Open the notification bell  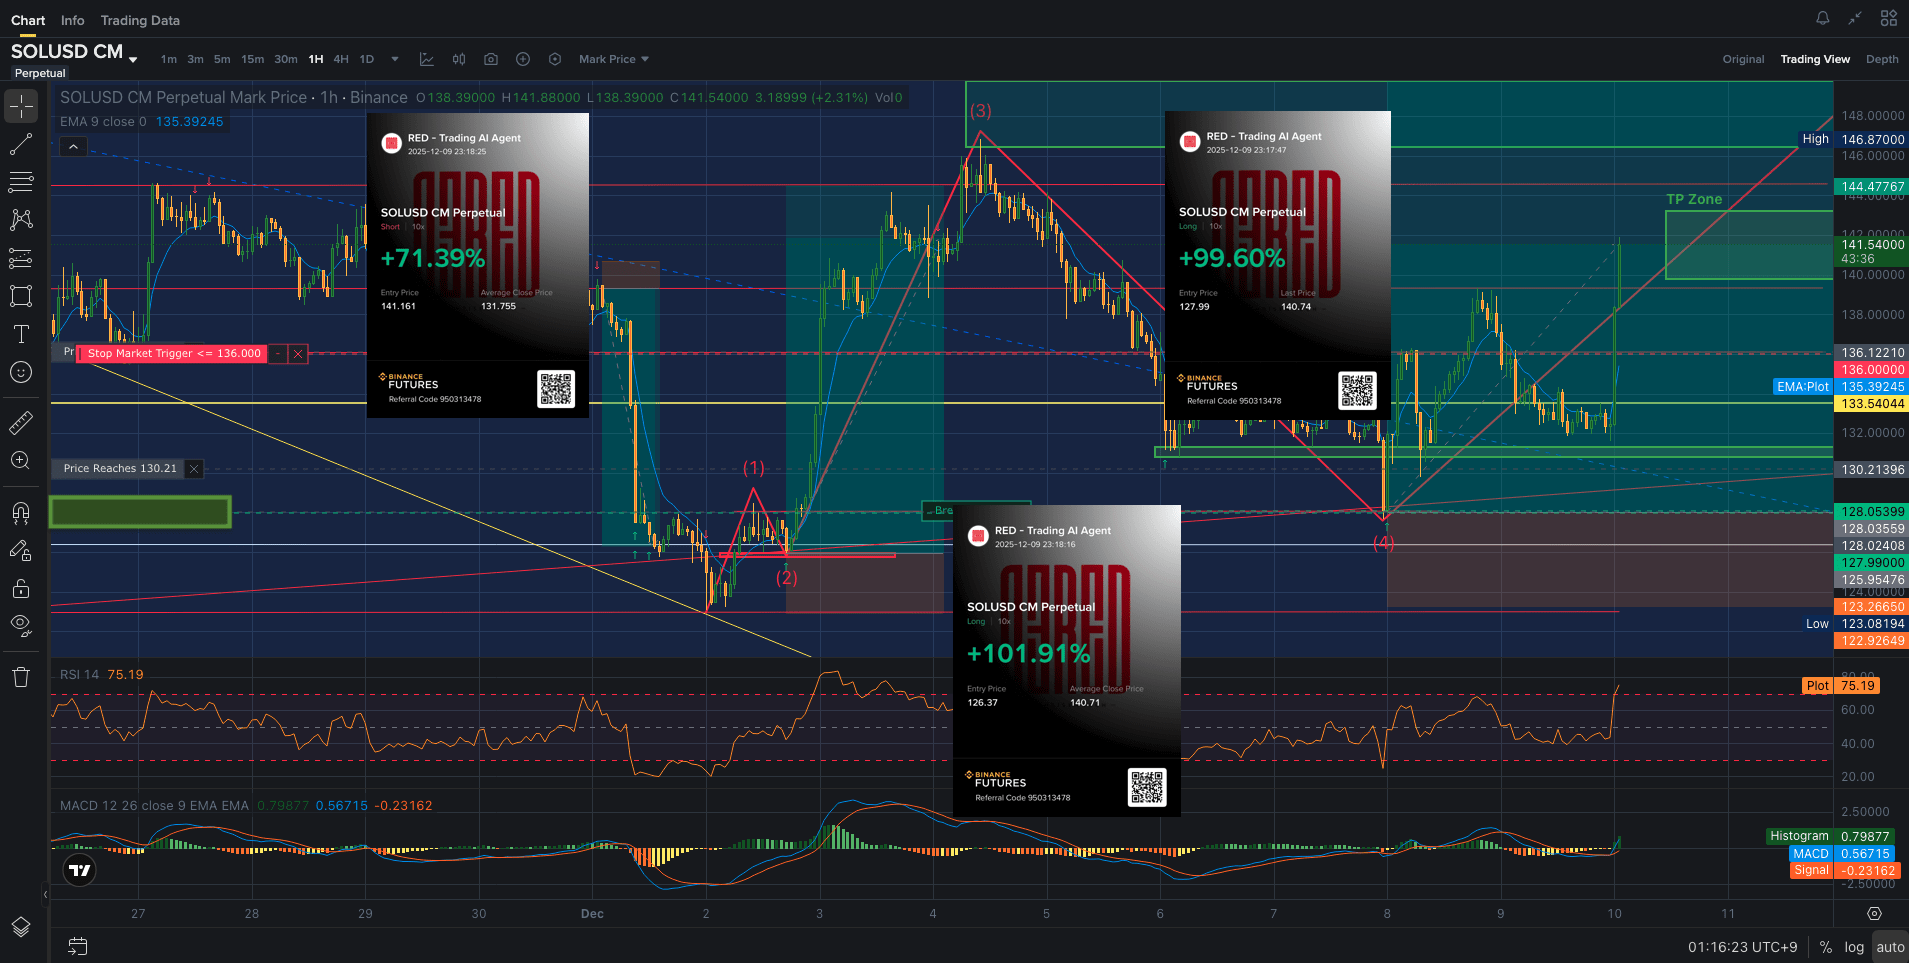coord(1823,18)
